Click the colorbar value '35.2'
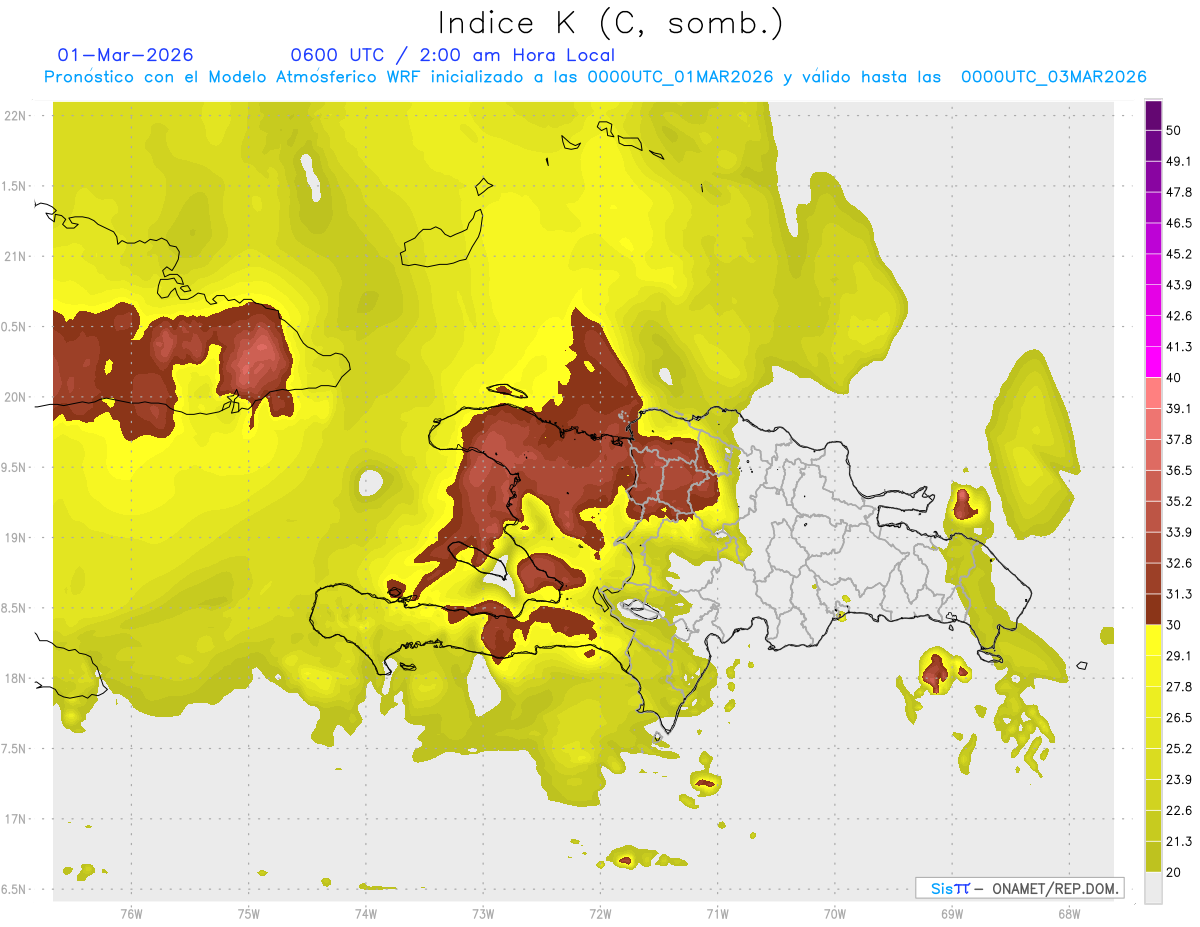Image resolution: width=1200 pixels, height=927 pixels. click(1180, 502)
